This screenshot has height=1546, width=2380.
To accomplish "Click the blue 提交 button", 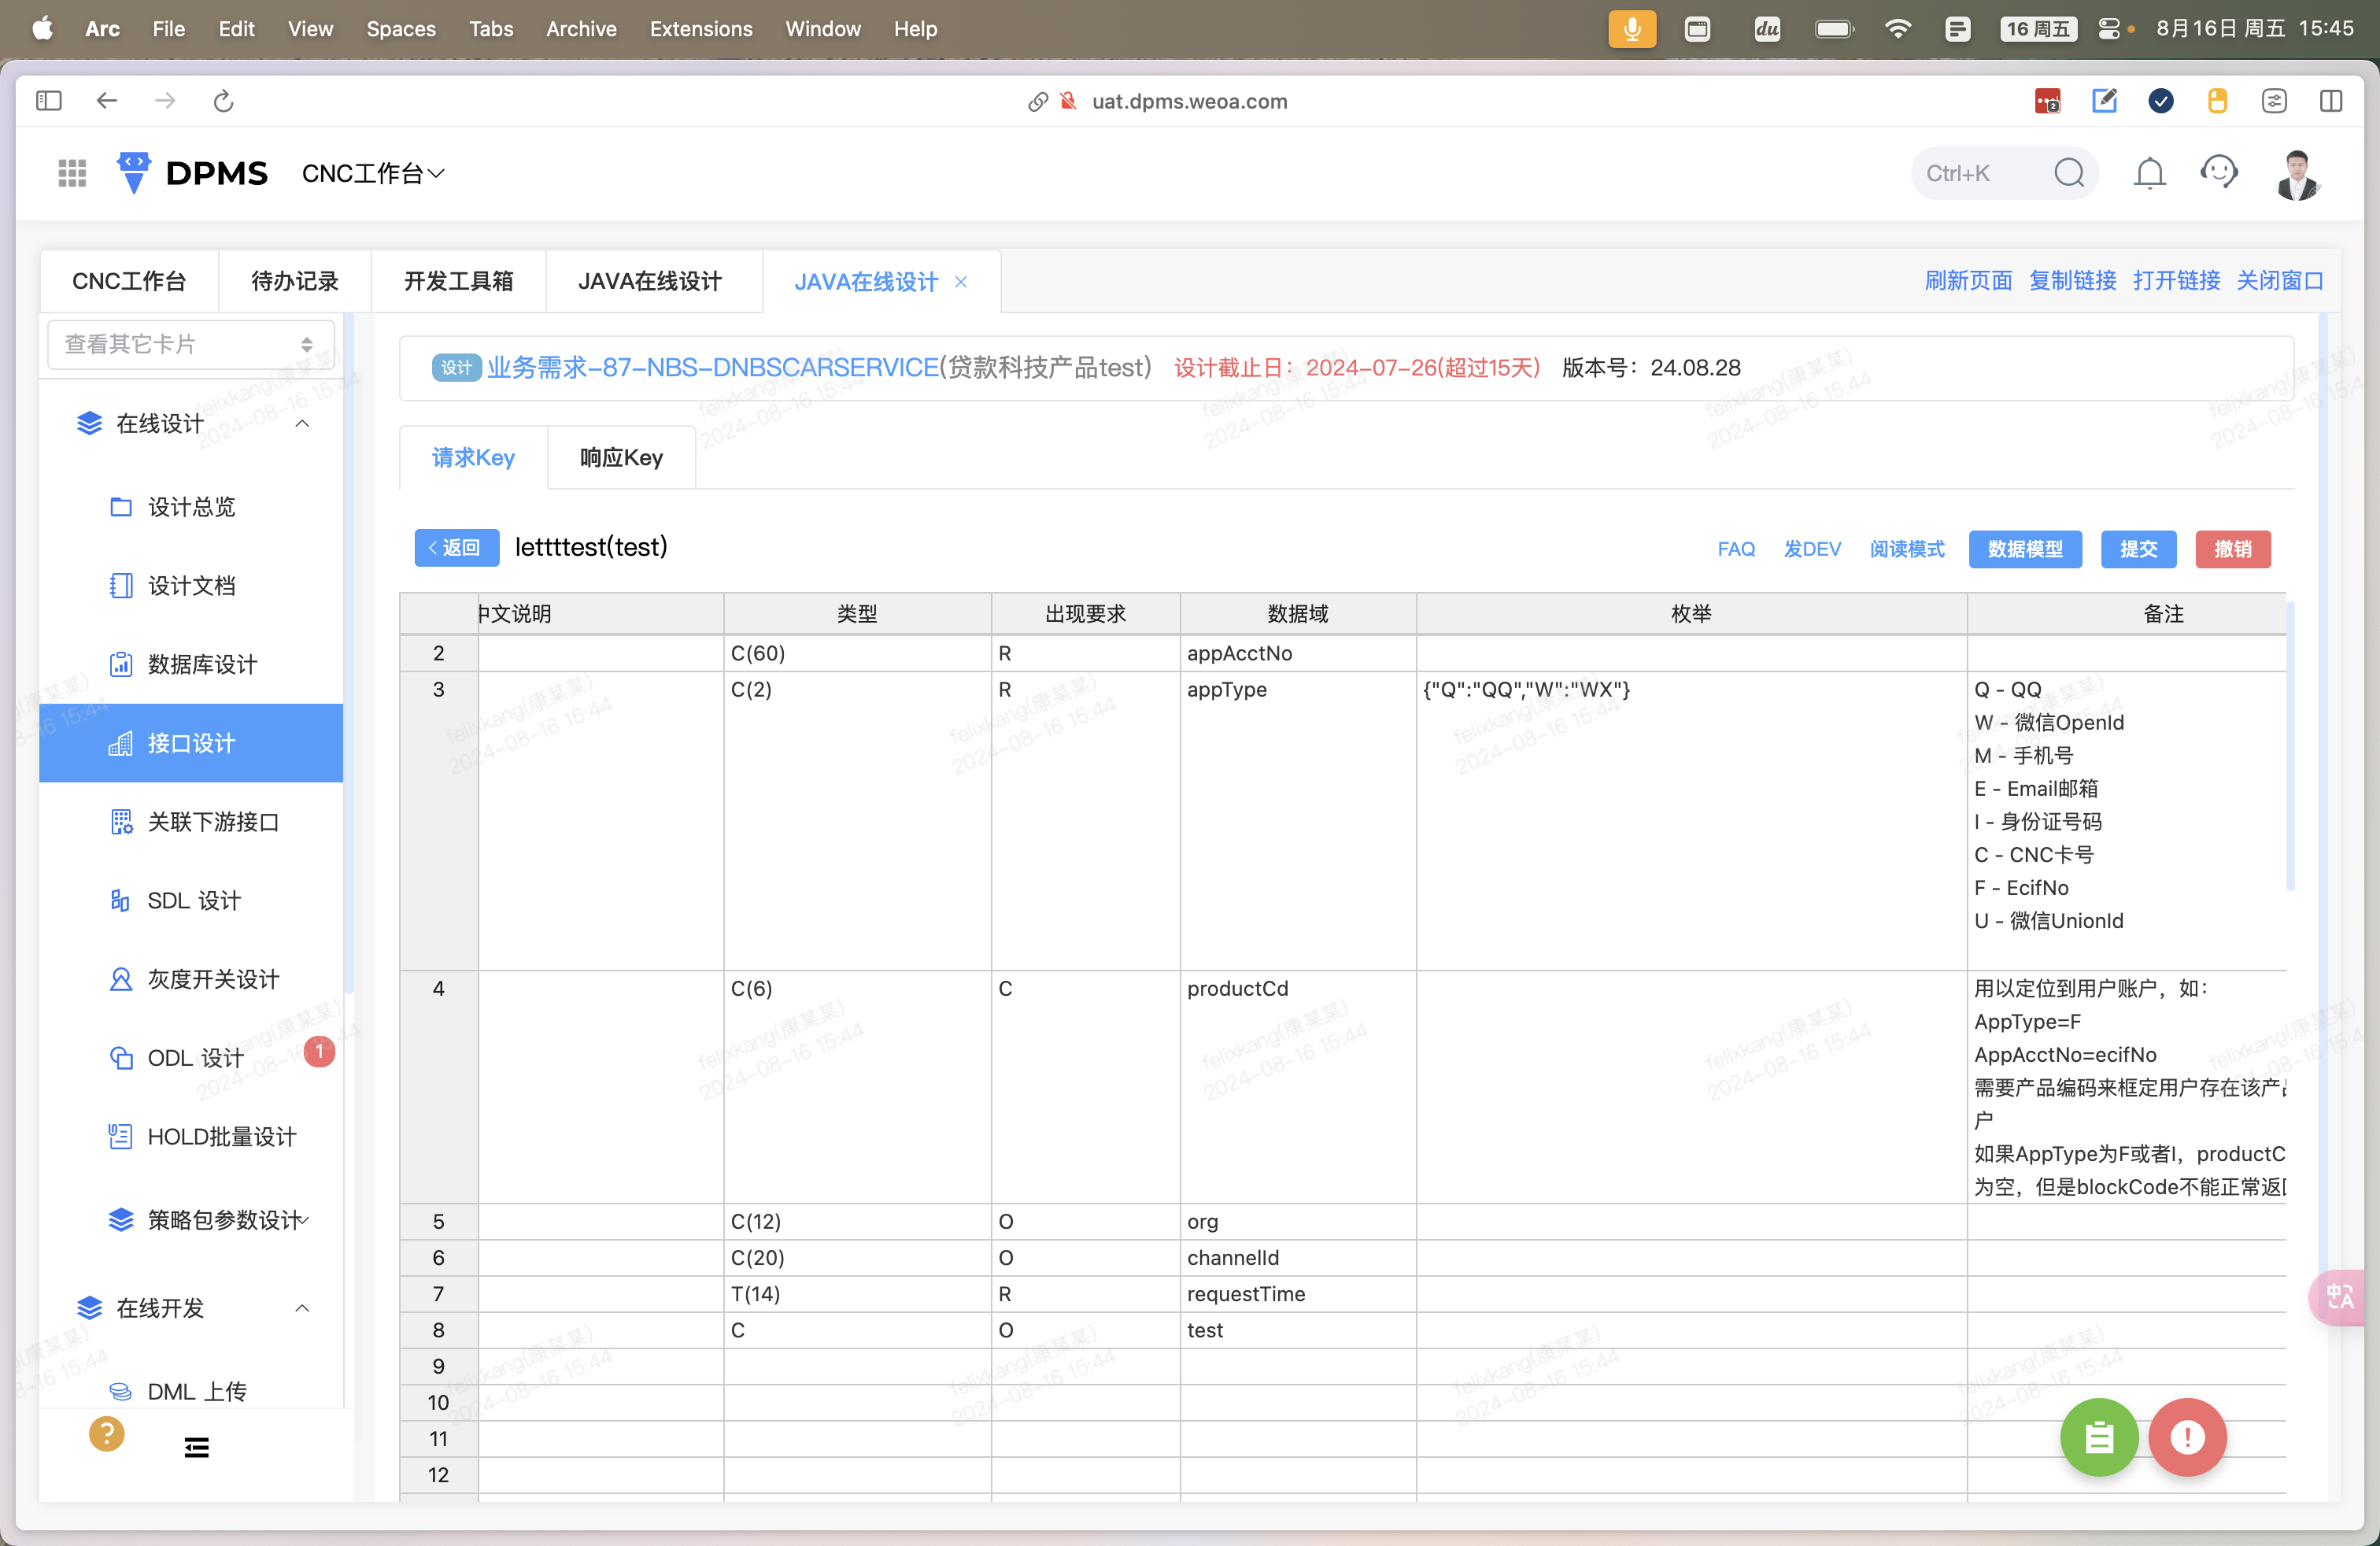I will [x=2138, y=549].
